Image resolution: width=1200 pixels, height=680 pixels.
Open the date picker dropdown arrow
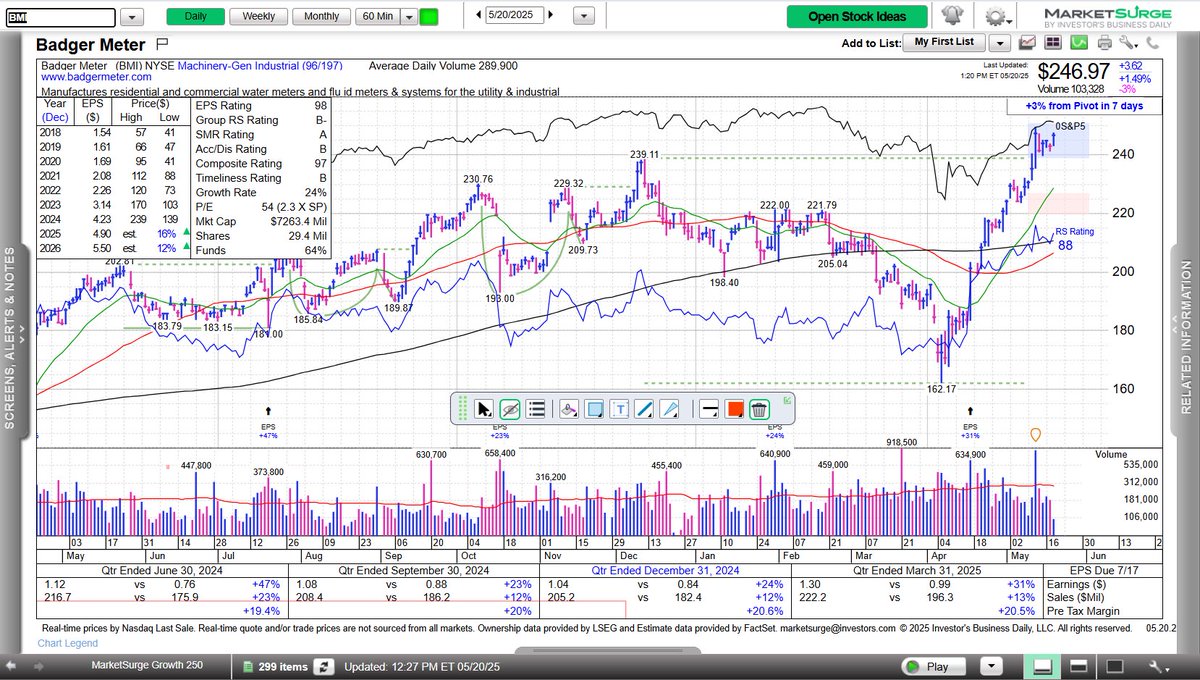pos(585,16)
